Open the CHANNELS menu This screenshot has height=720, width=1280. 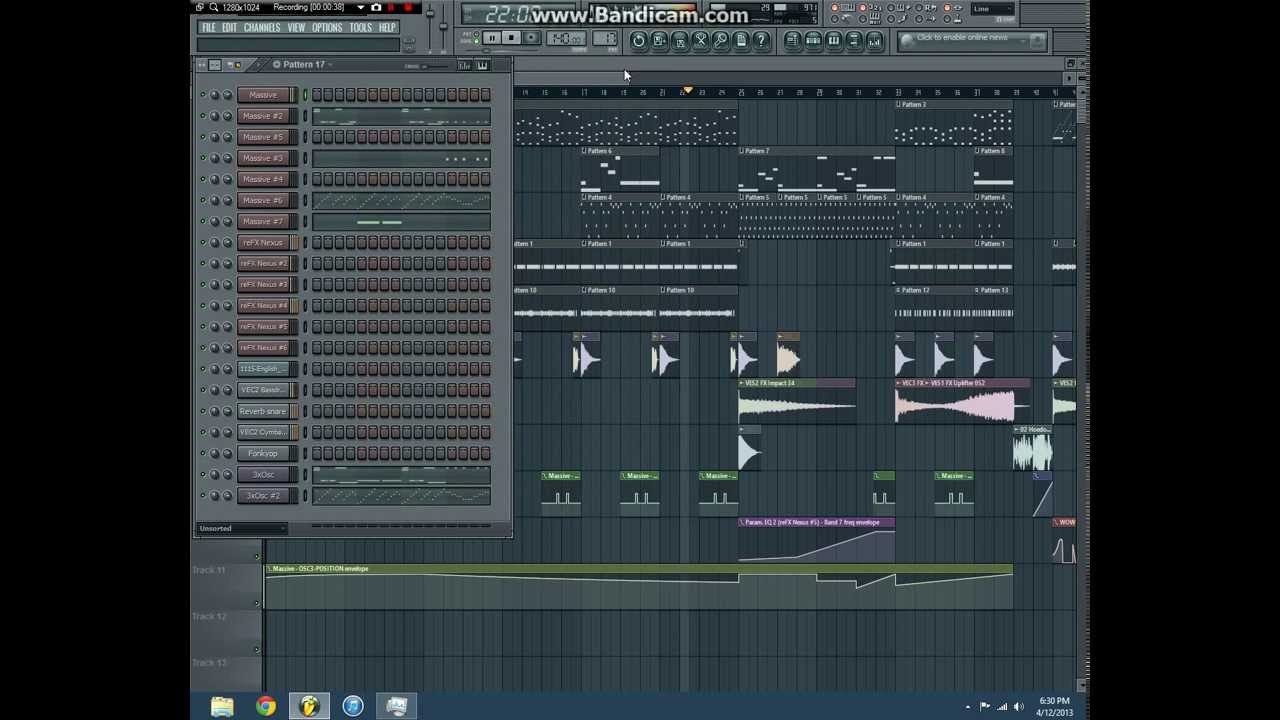click(x=262, y=28)
